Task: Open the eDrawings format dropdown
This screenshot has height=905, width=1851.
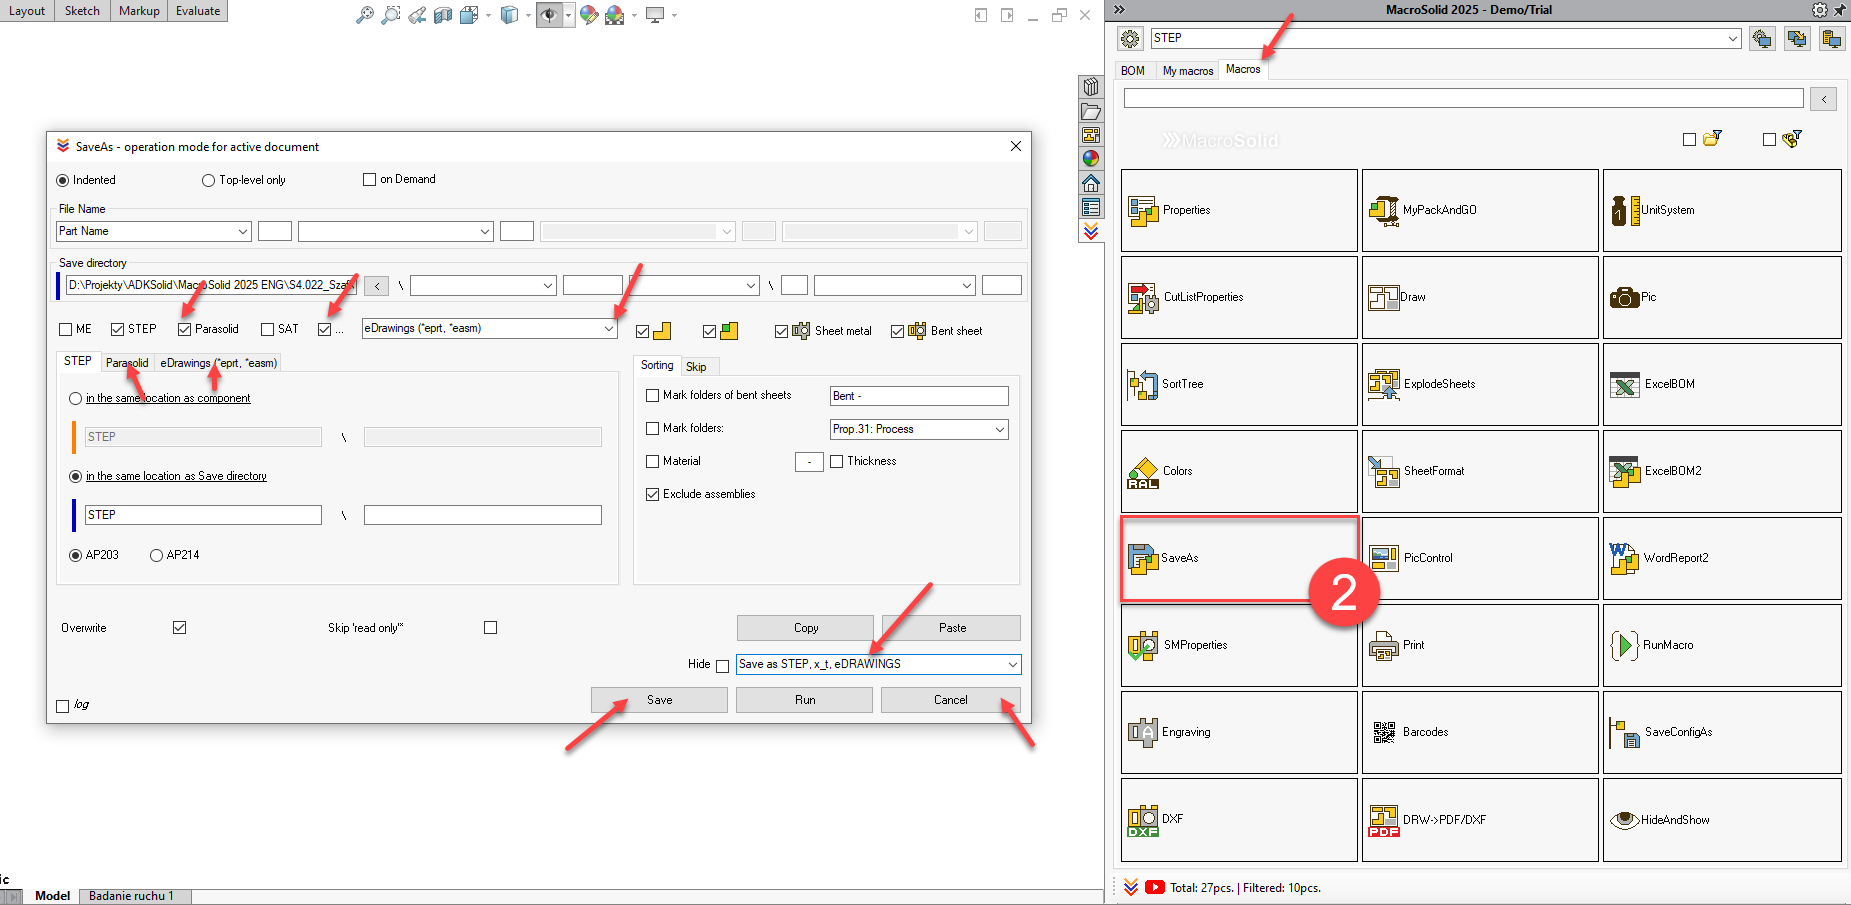Action: pos(608,328)
